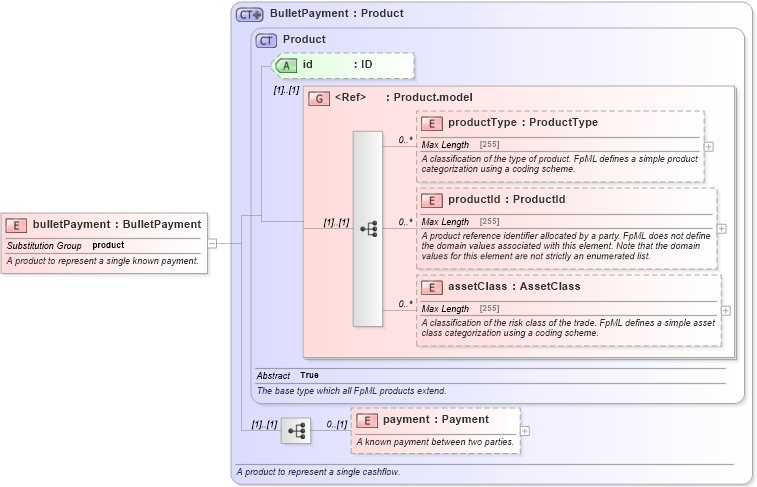This screenshot has width=757, height=487.
Task: Click assetClass : AssetClass label
Action: 514,287
